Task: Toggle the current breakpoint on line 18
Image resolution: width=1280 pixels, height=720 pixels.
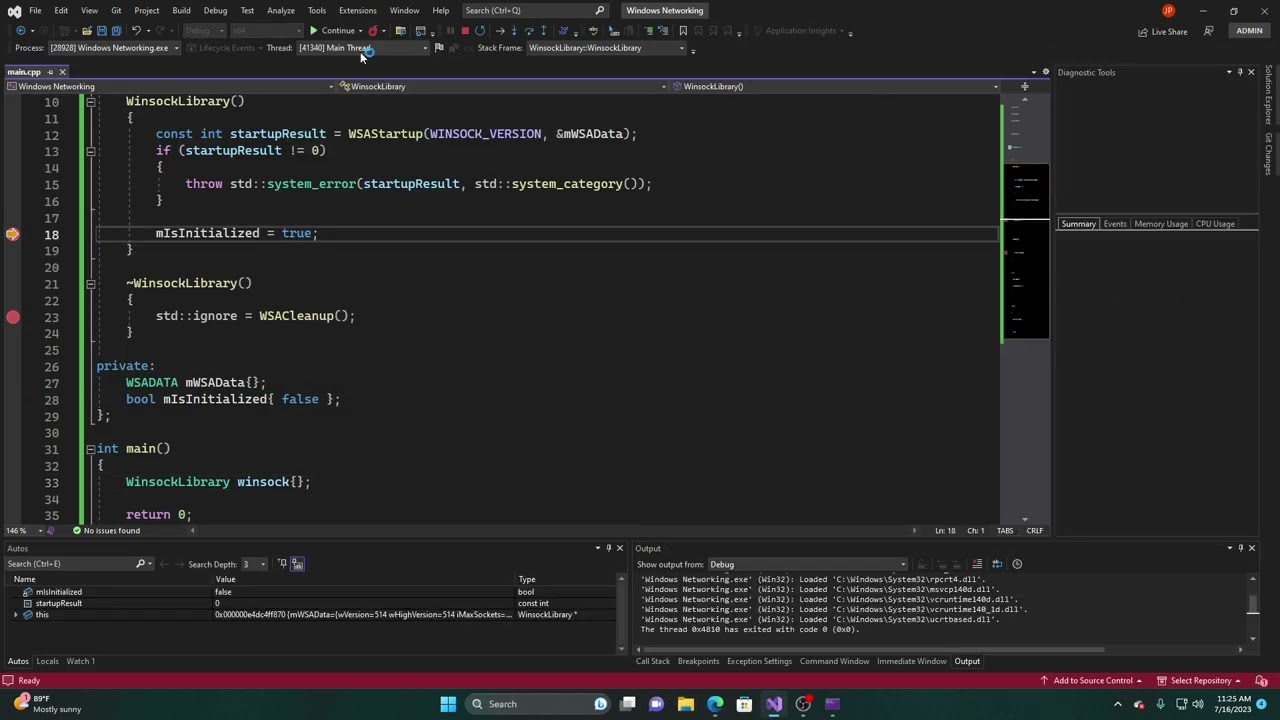Action: click(x=13, y=234)
